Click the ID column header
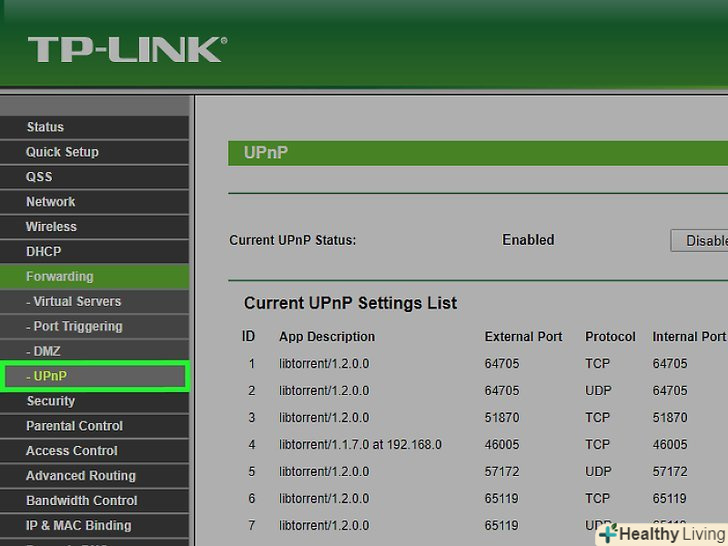Image resolution: width=728 pixels, height=546 pixels. click(x=248, y=337)
